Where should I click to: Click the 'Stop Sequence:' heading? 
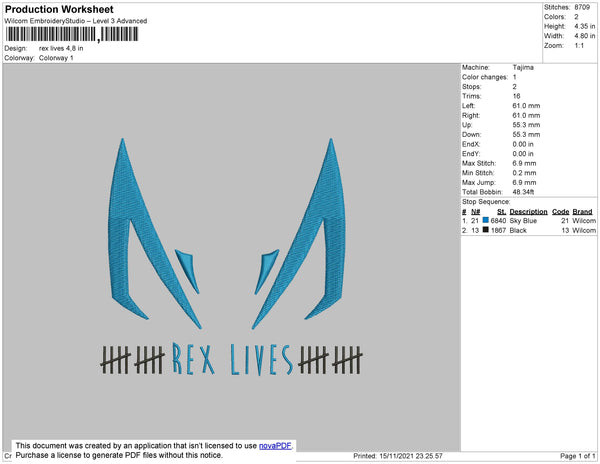(486, 202)
